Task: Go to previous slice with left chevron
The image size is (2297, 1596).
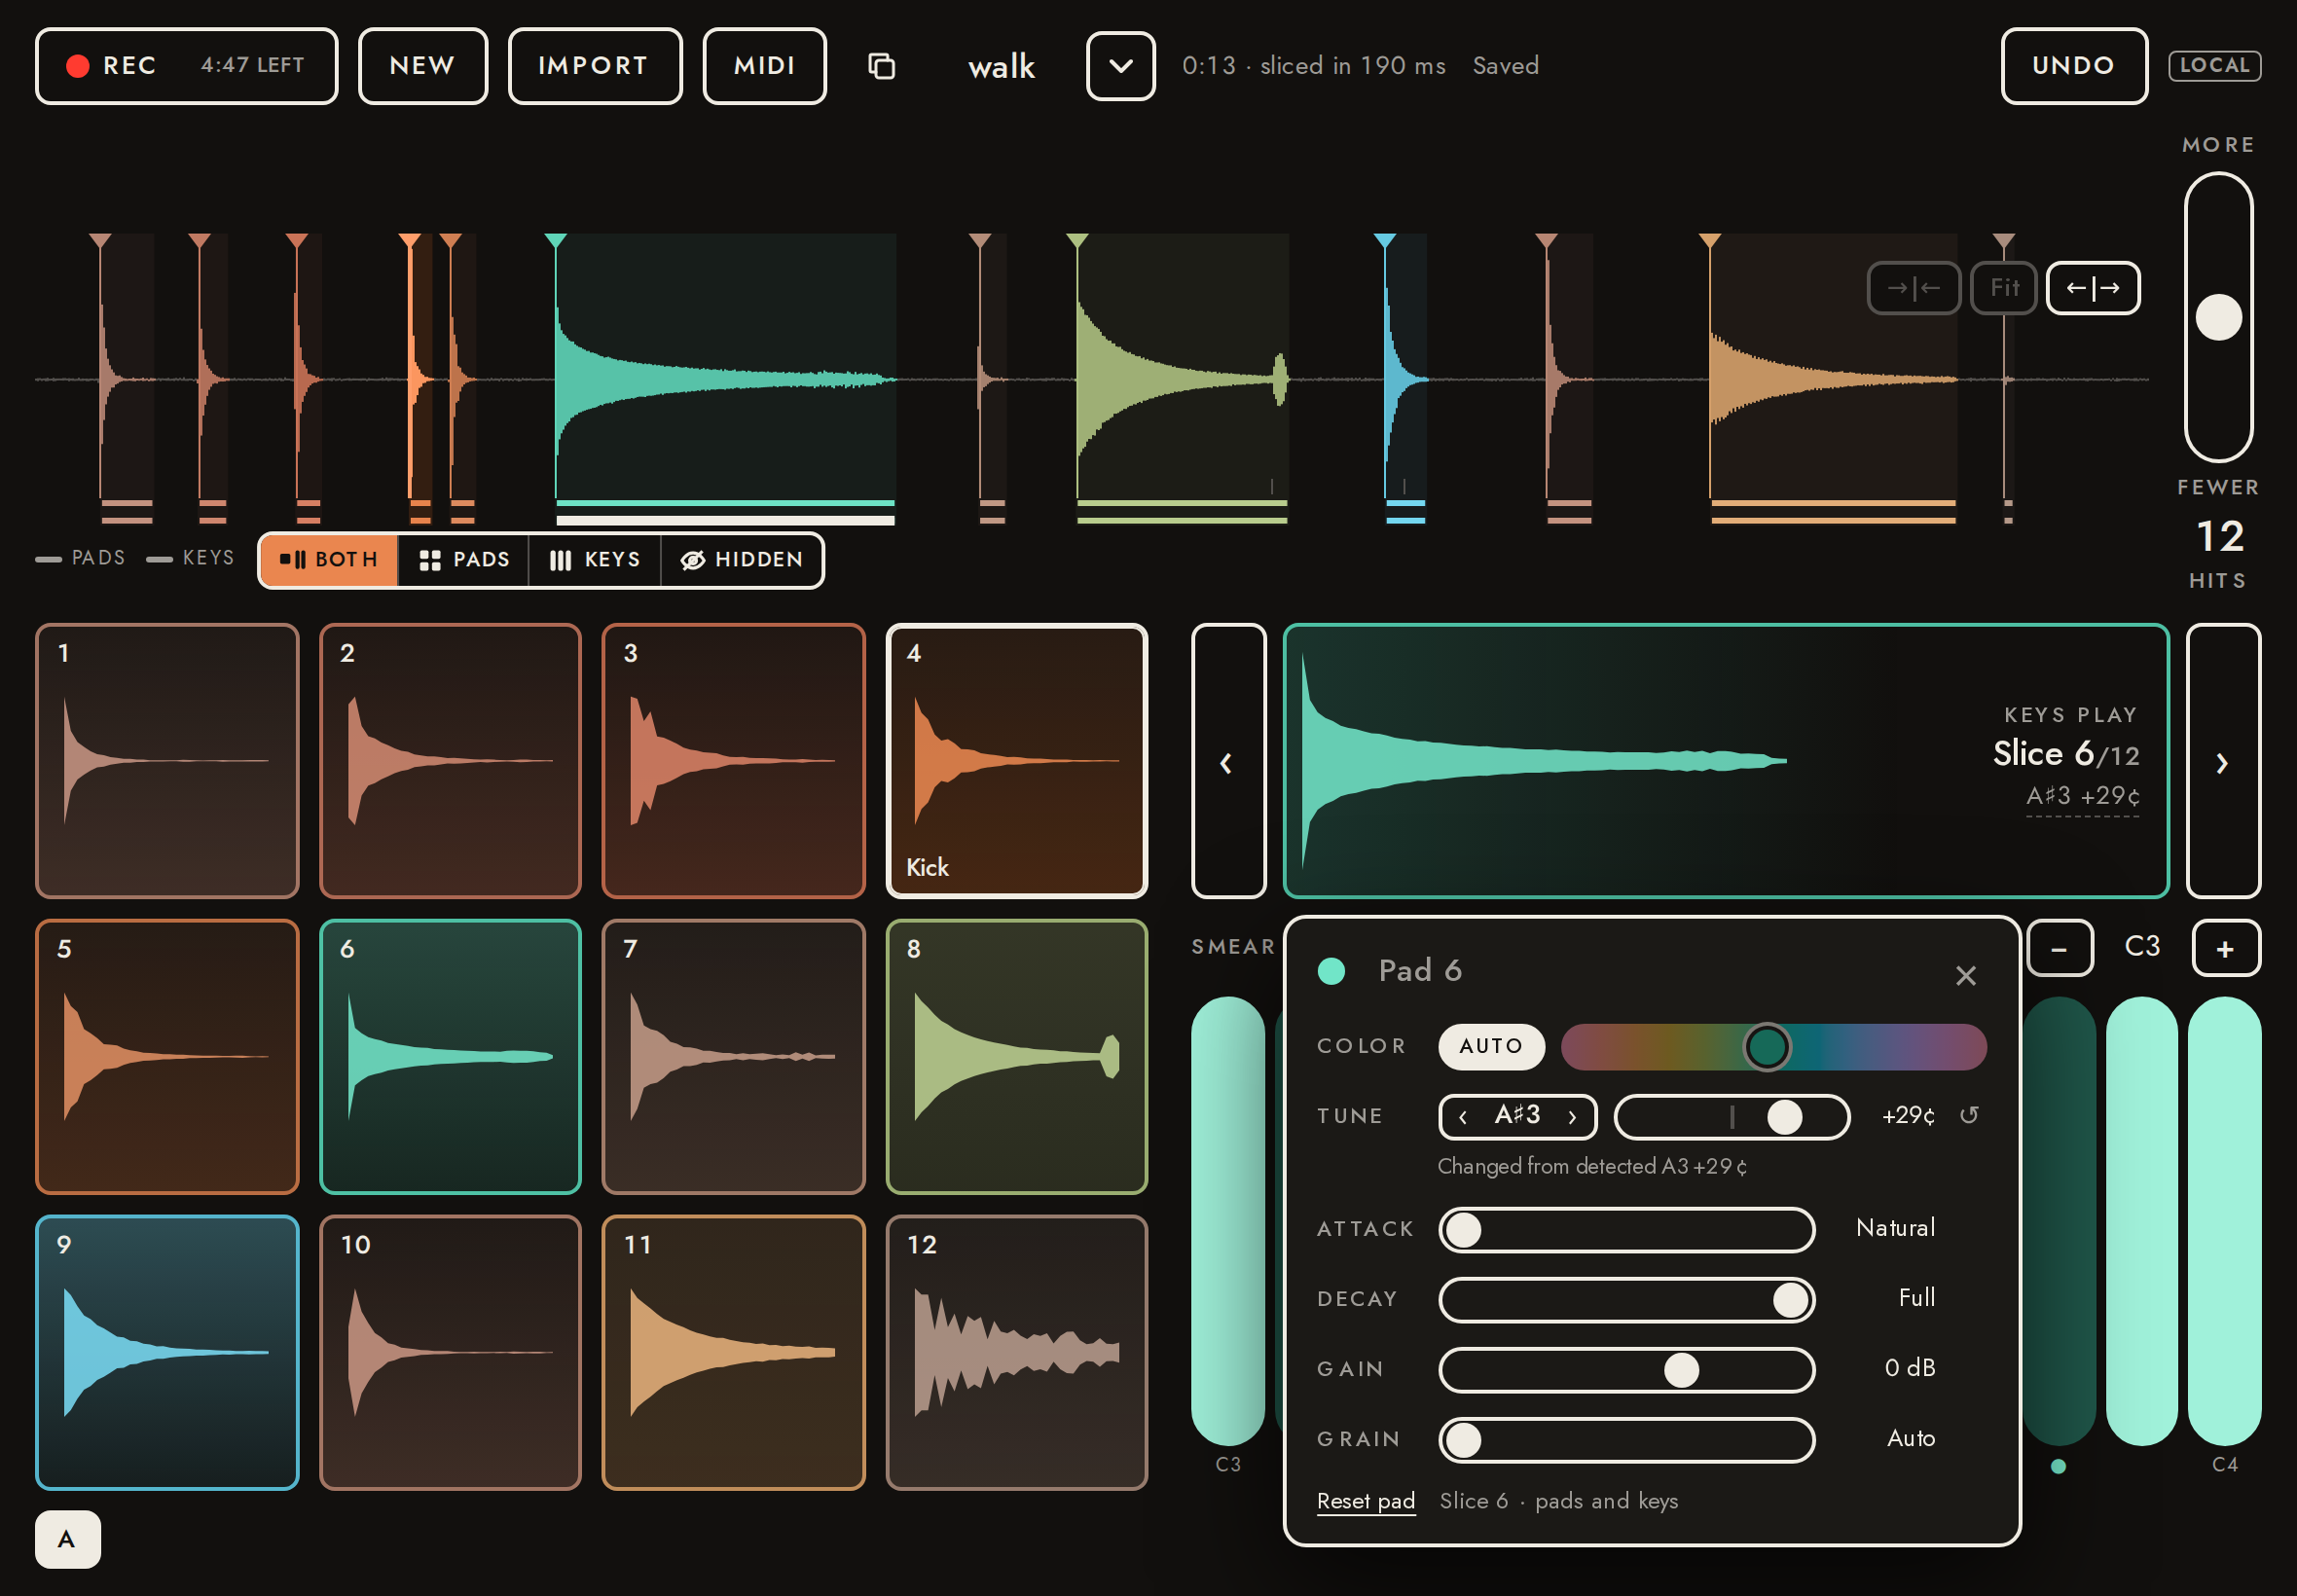Action: pos(1228,761)
